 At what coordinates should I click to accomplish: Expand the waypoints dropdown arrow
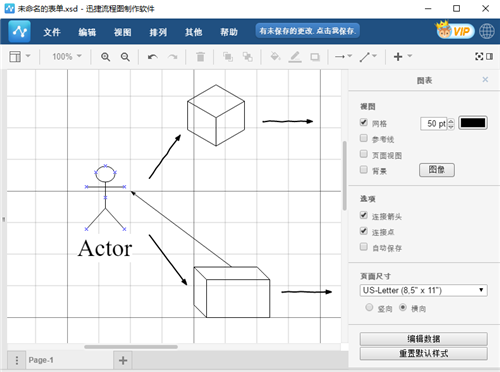[x=374, y=56]
